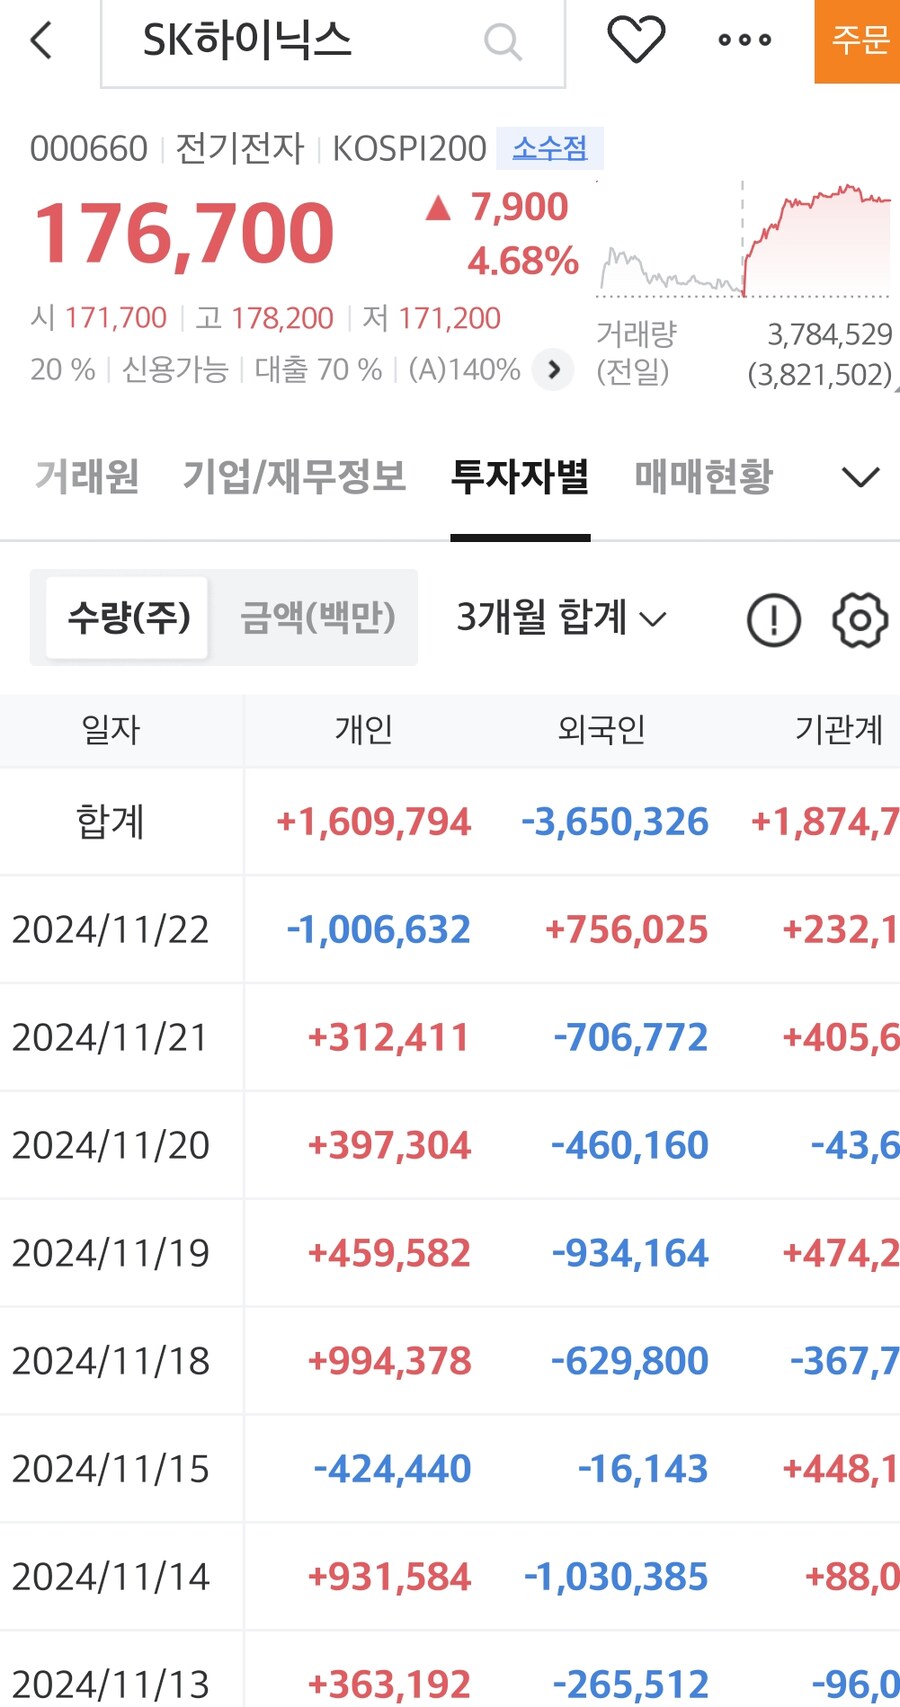Tap 외국인 value -706,772
The height and width of the screenshot is (1707, 900).
[x=631, y=1038]
